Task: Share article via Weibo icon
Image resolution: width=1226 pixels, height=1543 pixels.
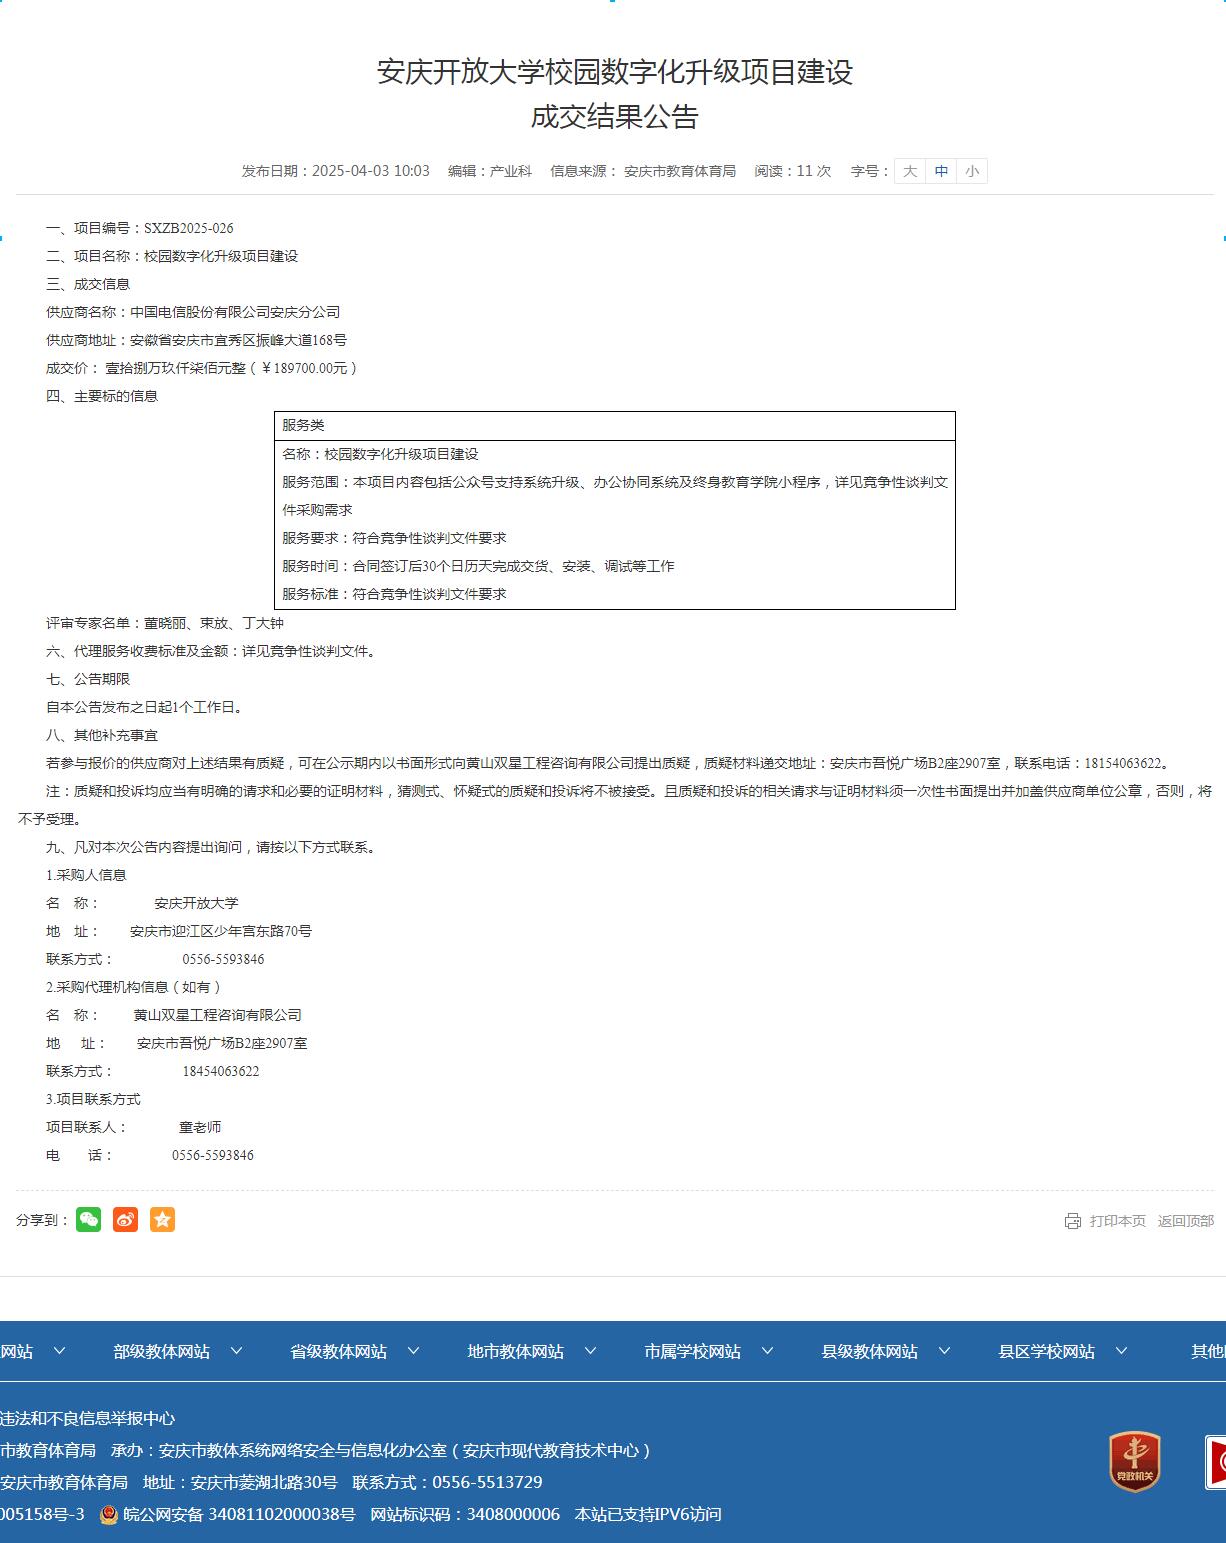Action: point(126,1219)
